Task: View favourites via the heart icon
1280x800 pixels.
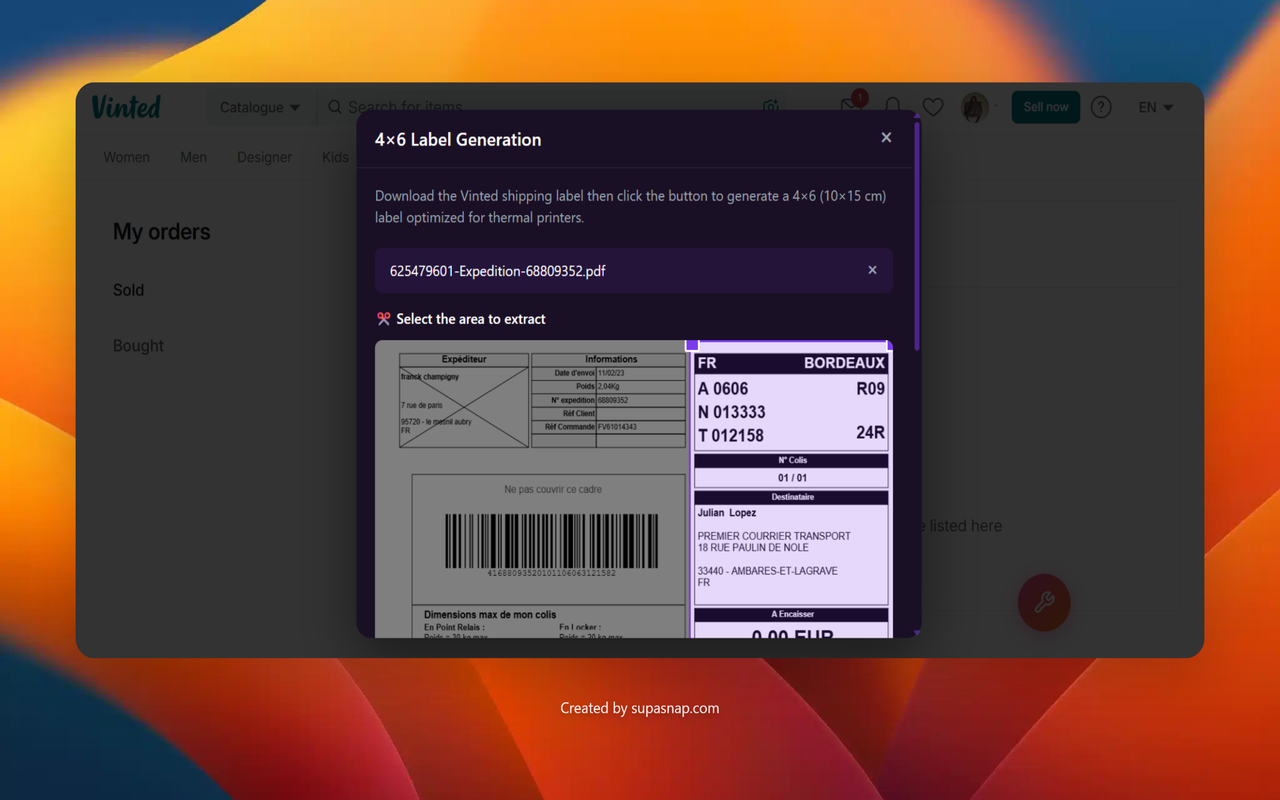Action: coord(933,107)
